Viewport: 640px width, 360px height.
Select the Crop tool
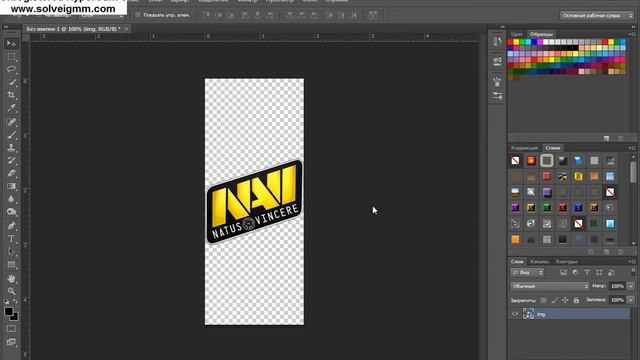pyautogui.click(x=11, y=95)
